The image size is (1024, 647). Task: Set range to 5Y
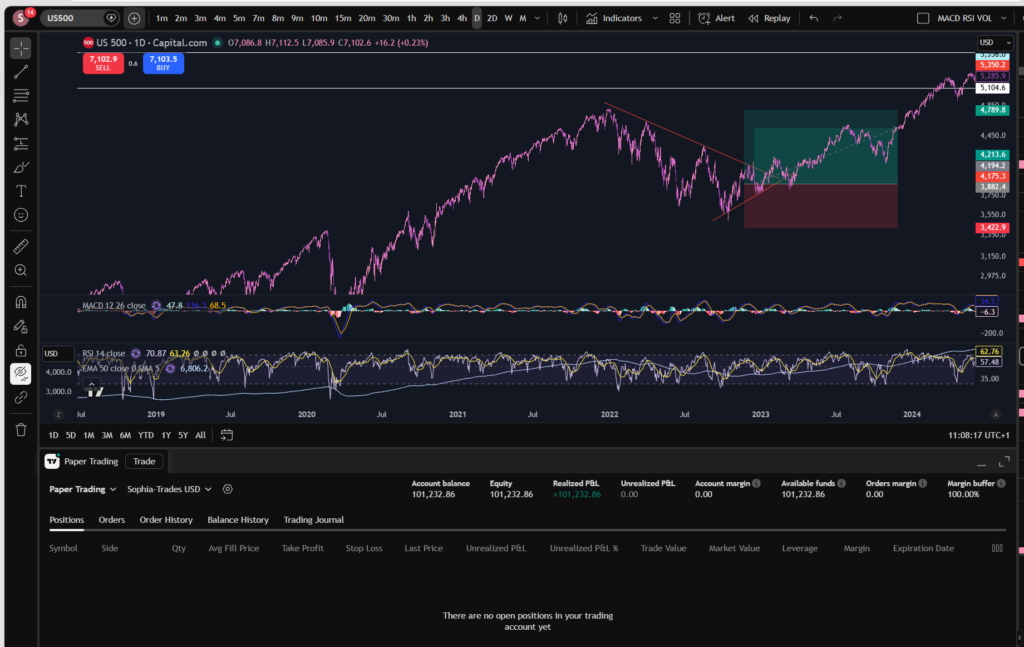183,435
